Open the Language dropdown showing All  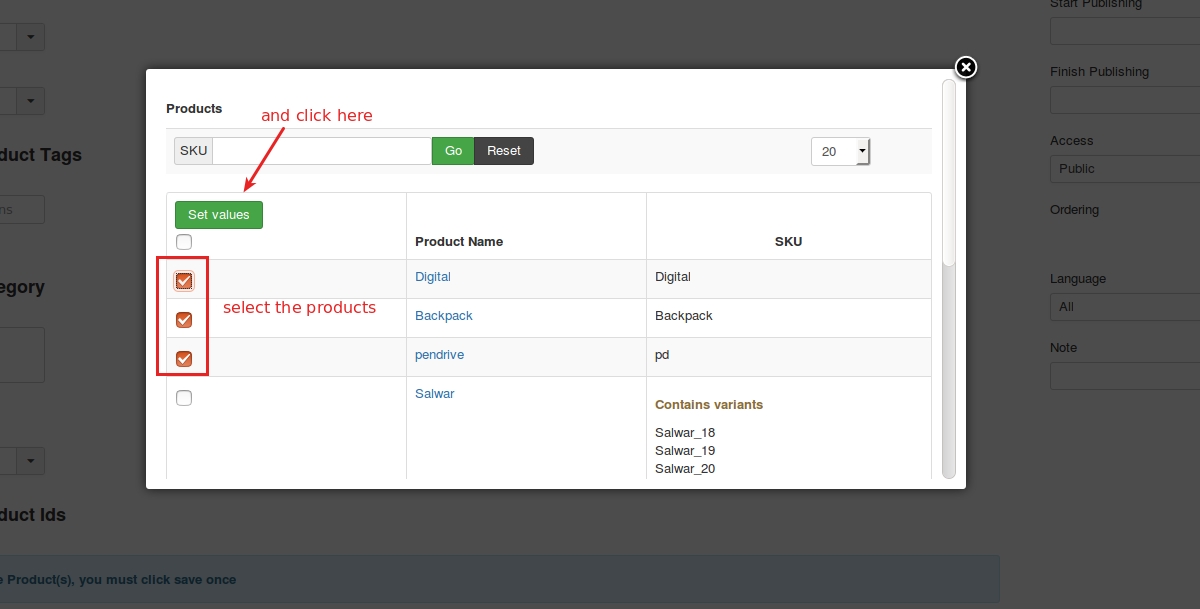[x=1125, y=307]
